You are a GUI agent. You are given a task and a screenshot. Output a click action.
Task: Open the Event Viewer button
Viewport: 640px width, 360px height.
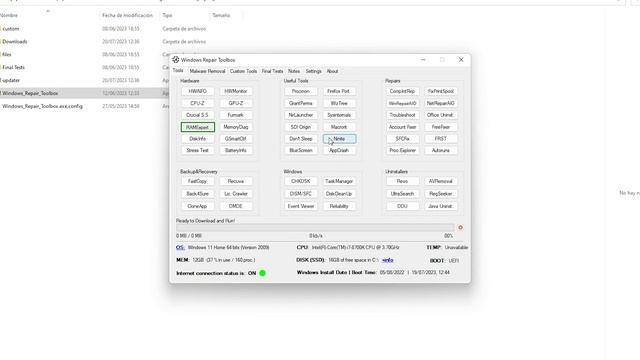click(301, 206)
